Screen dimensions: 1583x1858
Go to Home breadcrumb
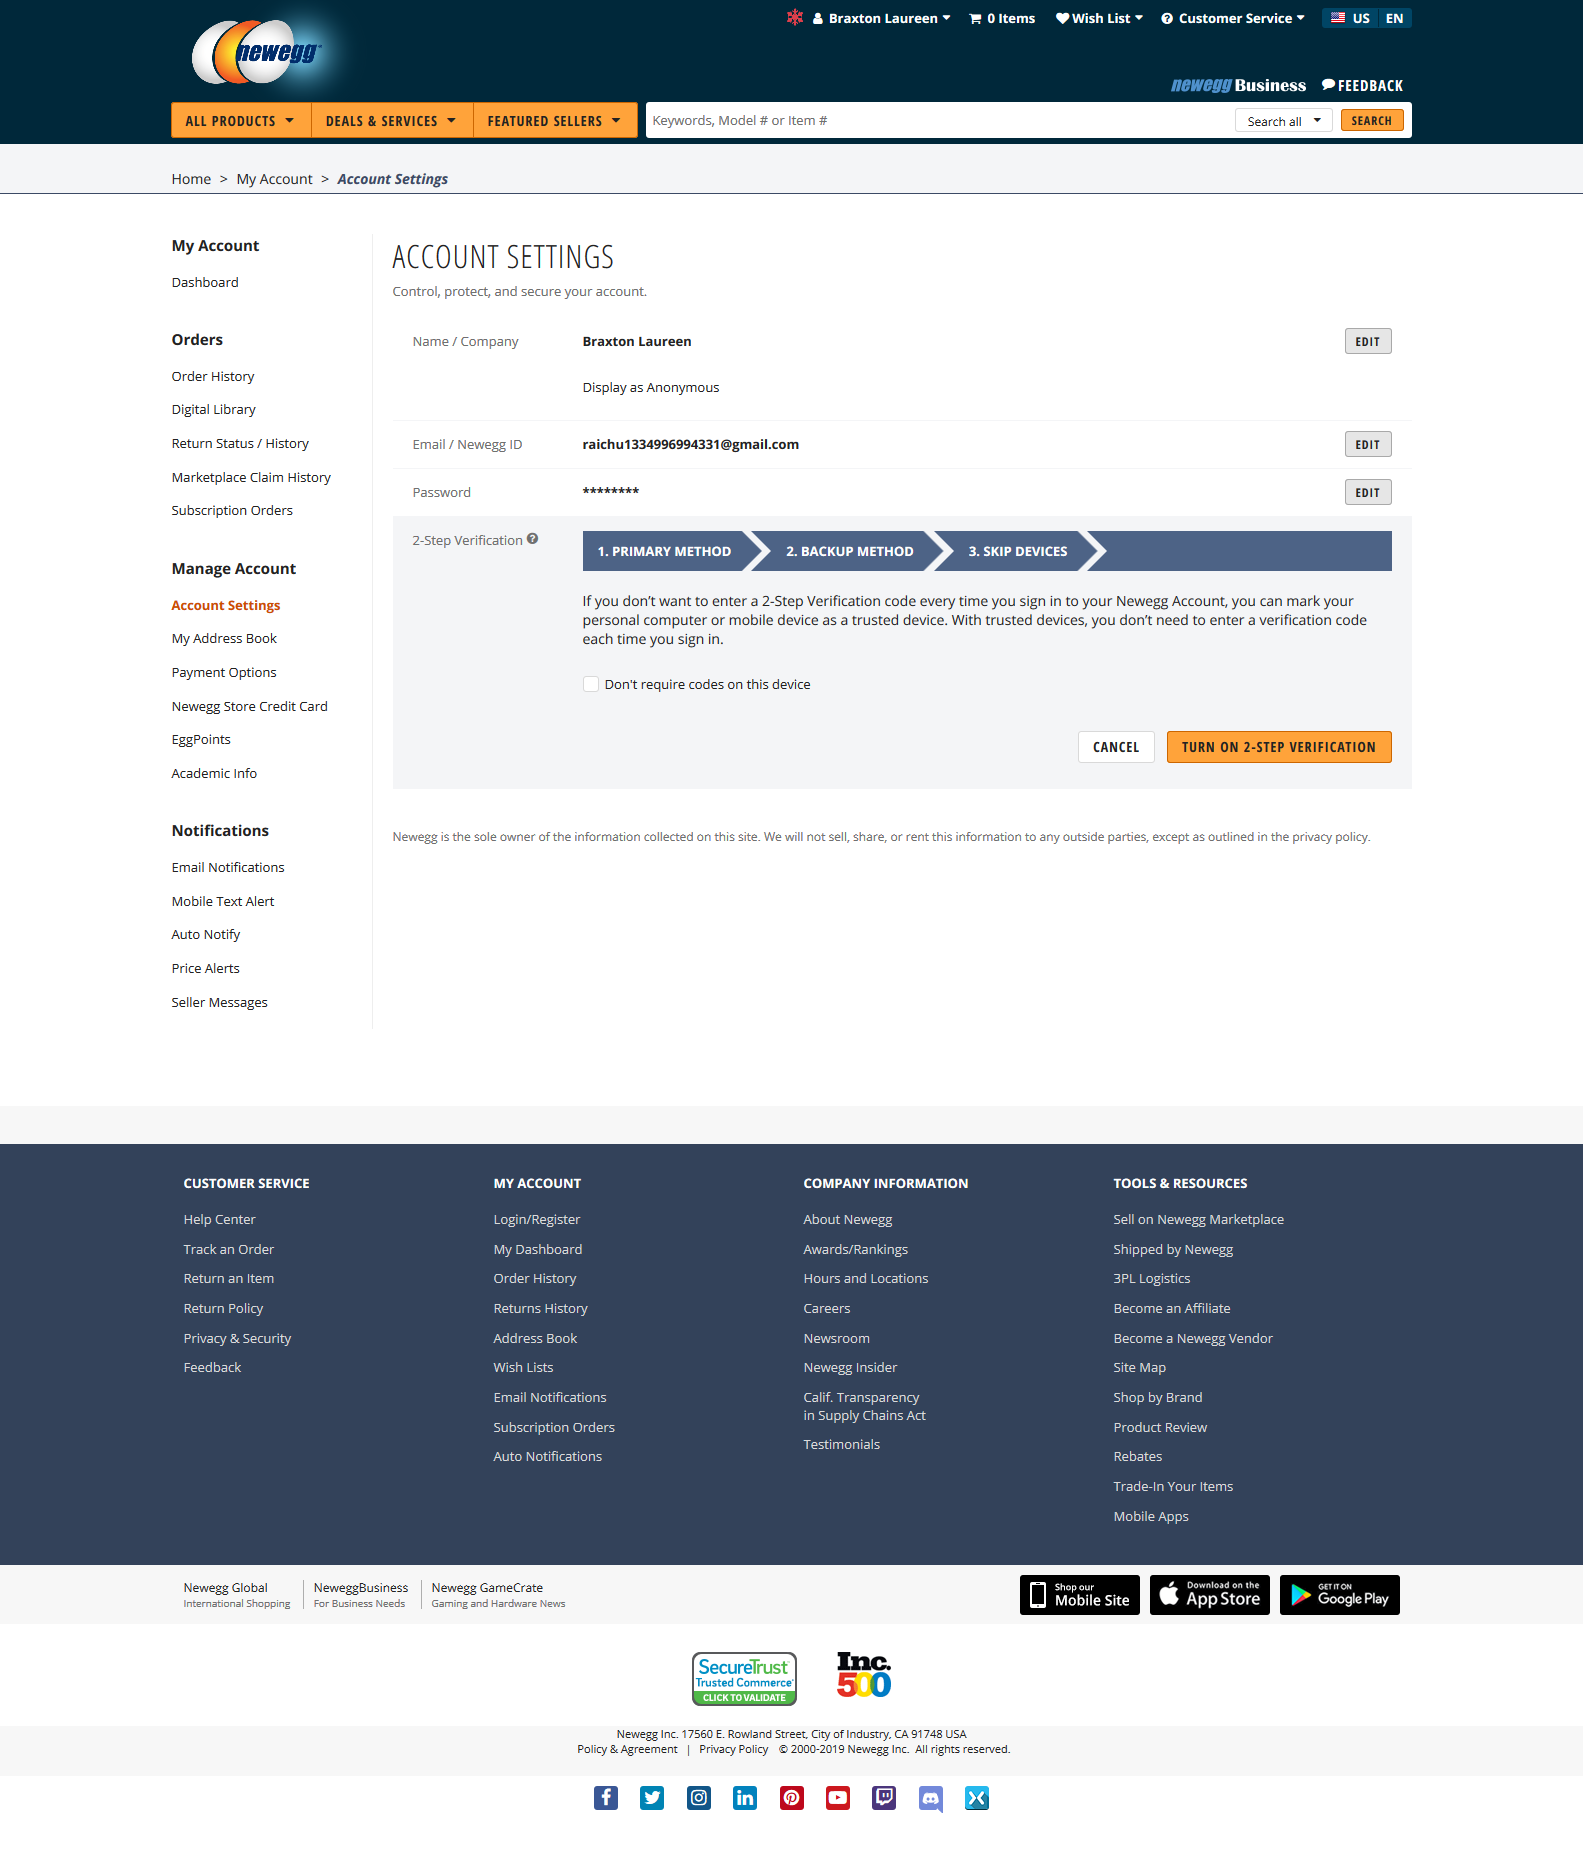191,179
